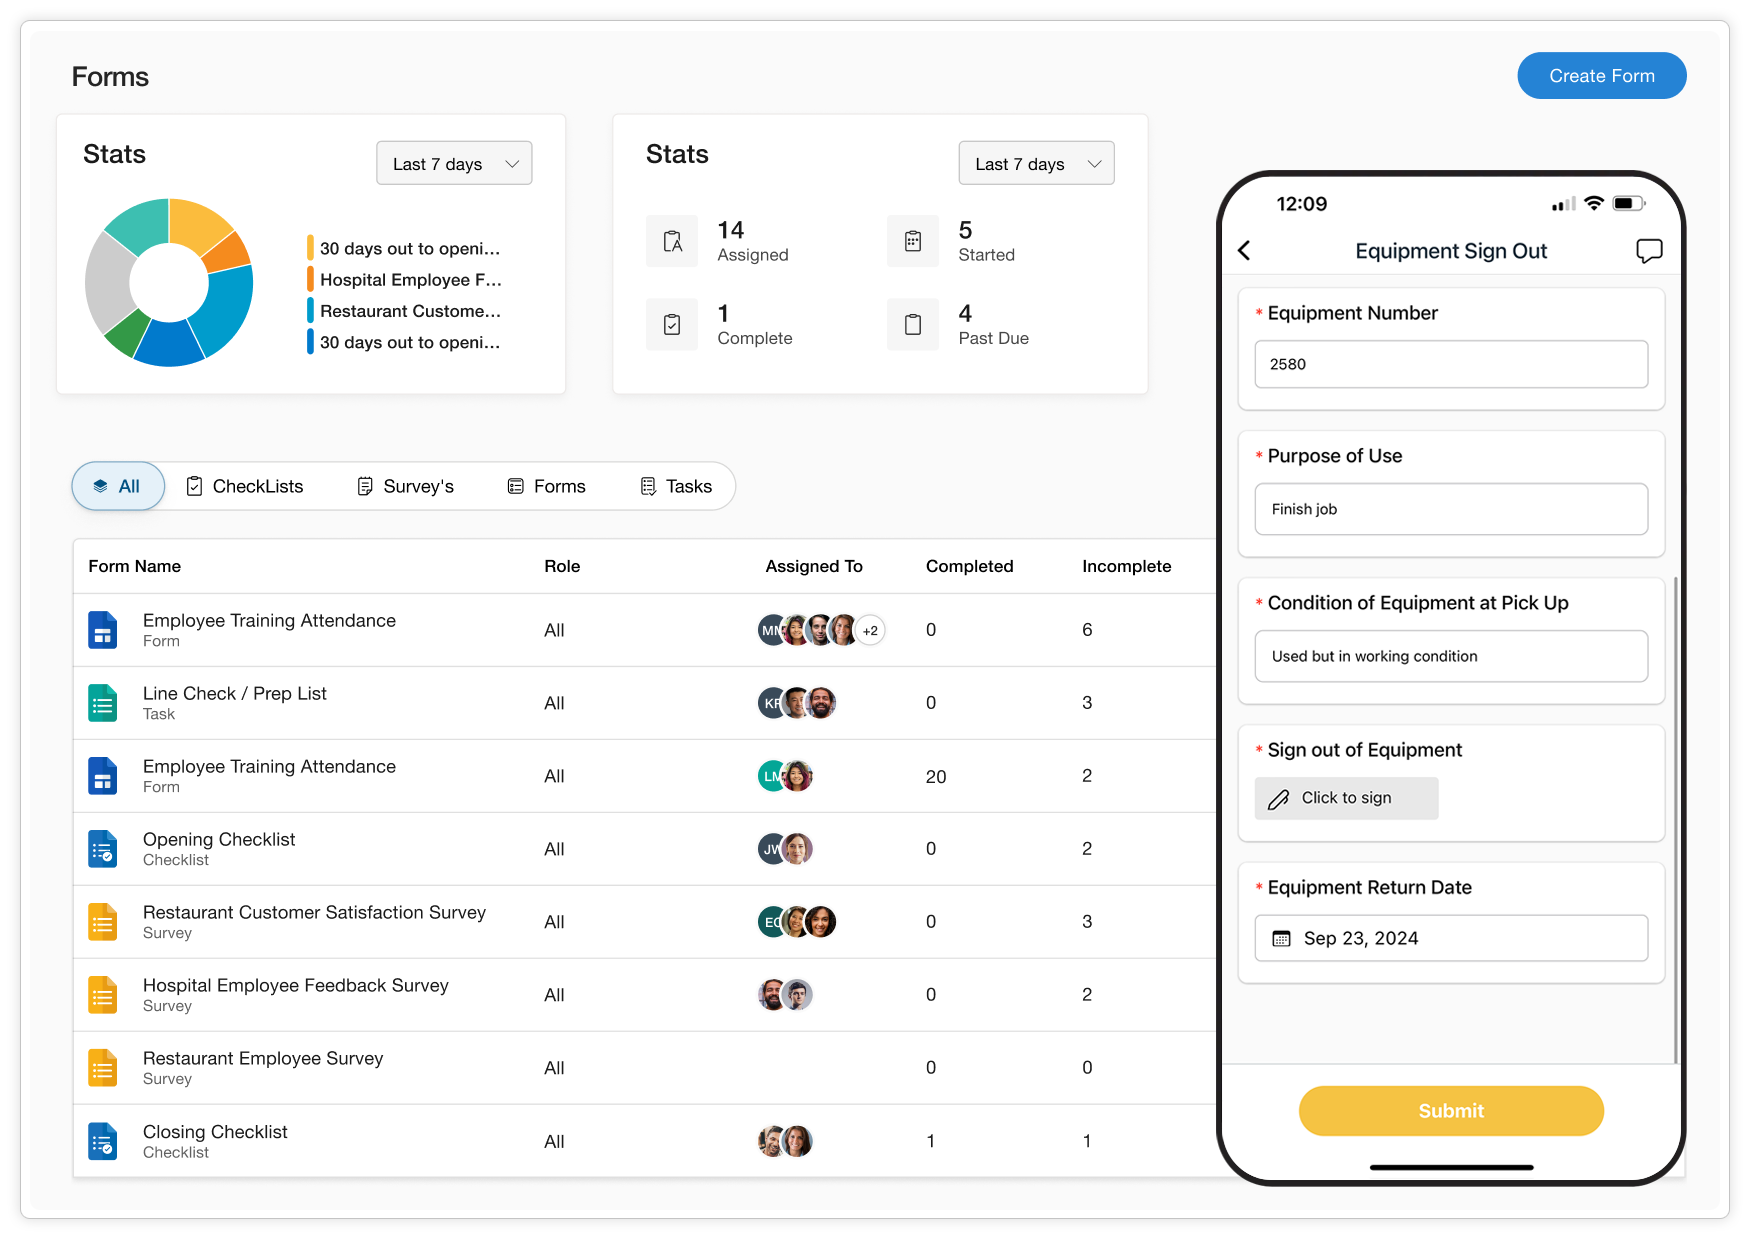
Task: Open the CheckLists tab
Action: 245,486
